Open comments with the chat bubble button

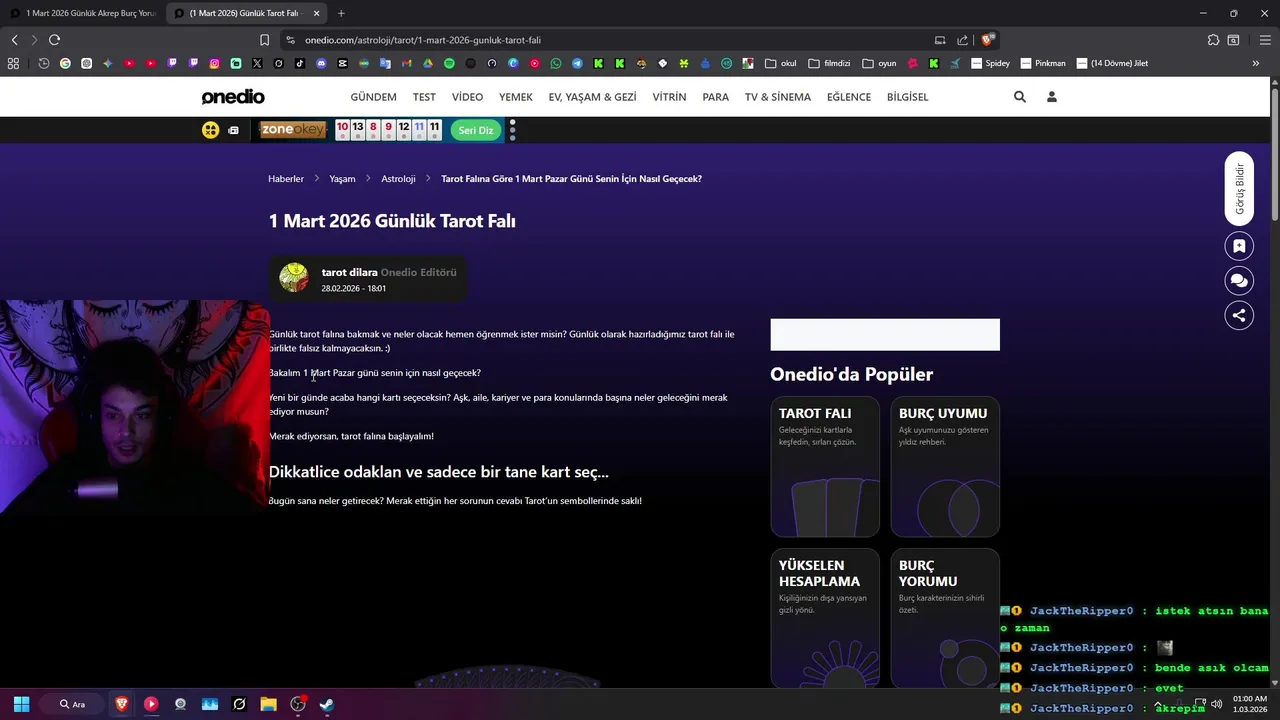tap(1239, 281)
